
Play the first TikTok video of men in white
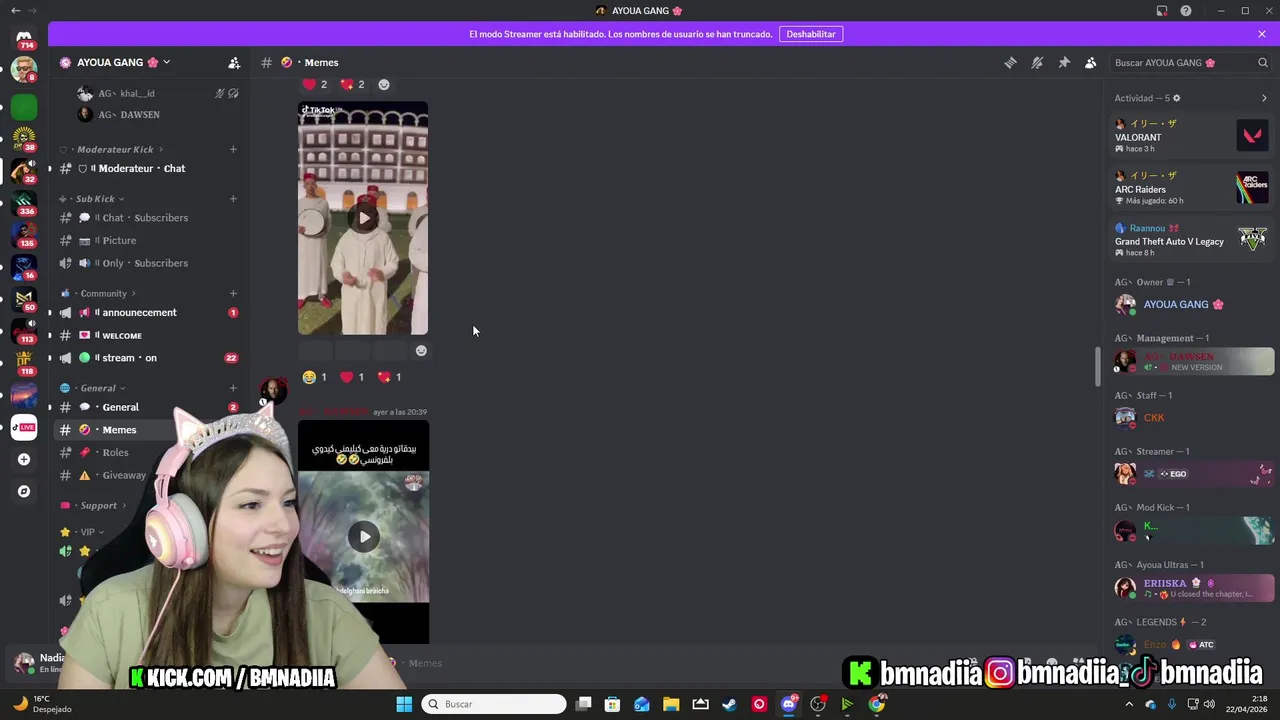pyautogui.click(x=363, y=218)
